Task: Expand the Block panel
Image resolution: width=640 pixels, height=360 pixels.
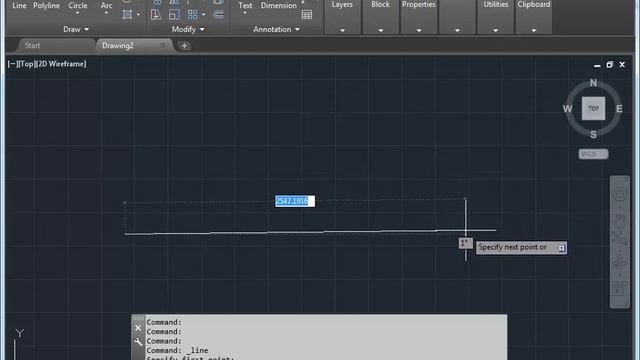Action: click(x=380, y=30)
